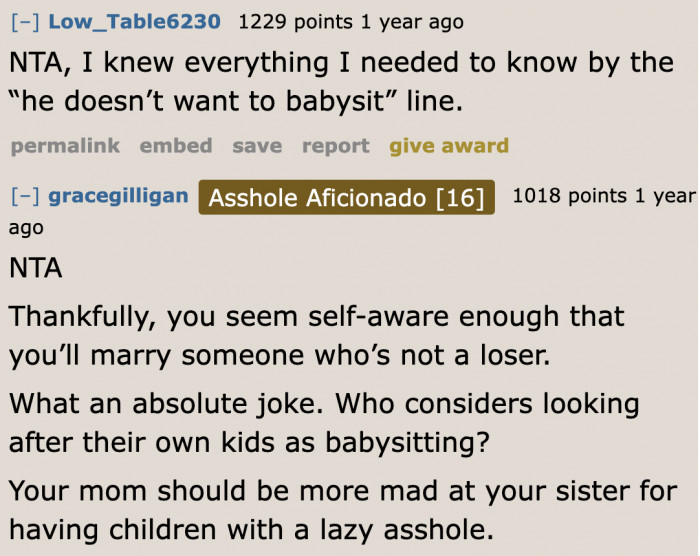Save the Low_Table6230 comment
The width and height of the screenshot is (700, 556).
257,146
